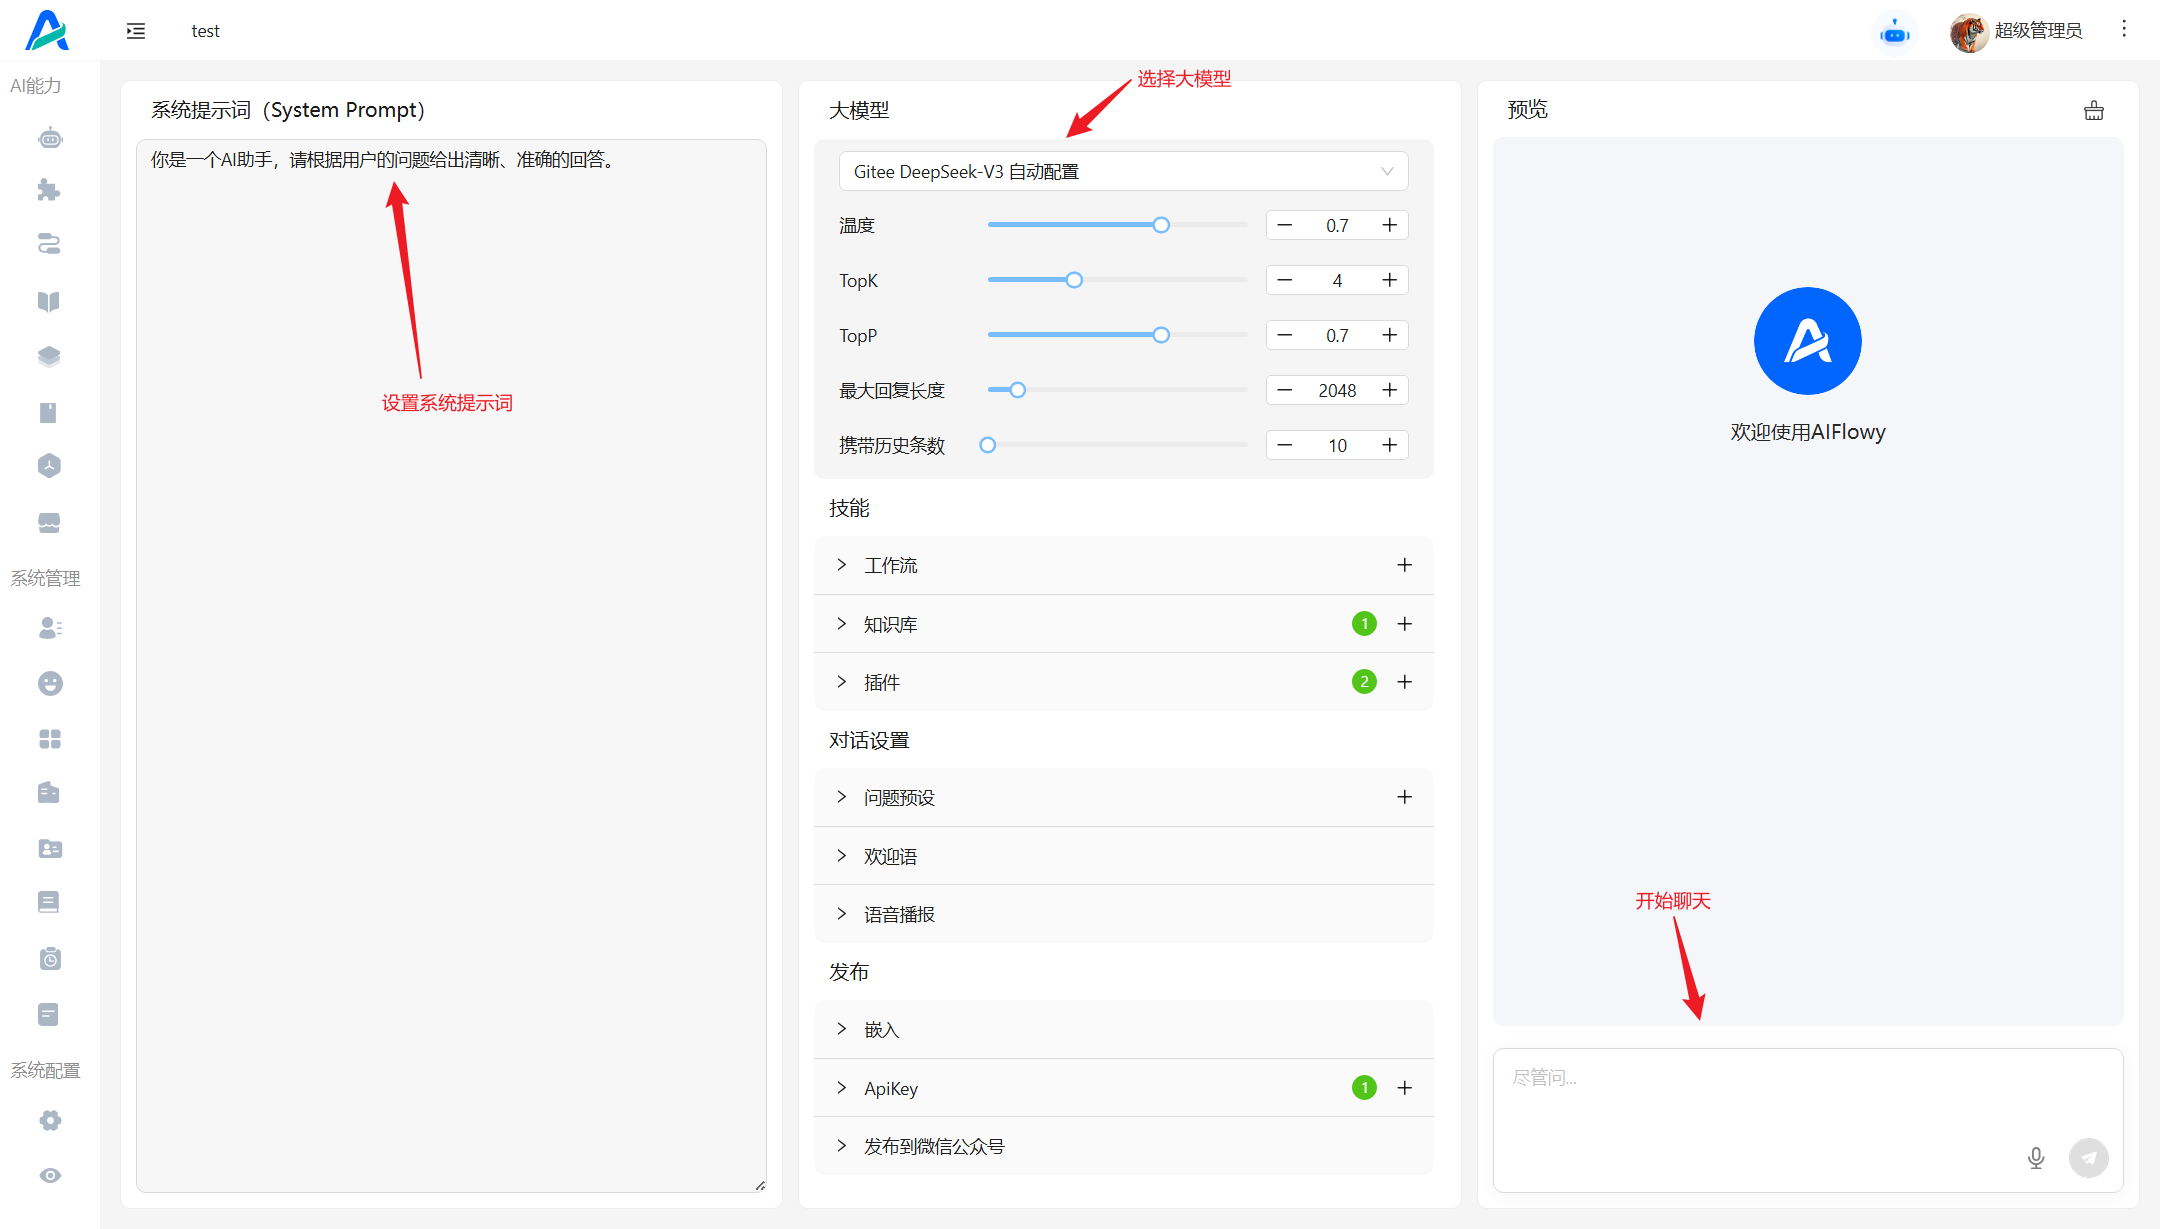
Task: Expand the 欢迎语 section
Action: 889,856
